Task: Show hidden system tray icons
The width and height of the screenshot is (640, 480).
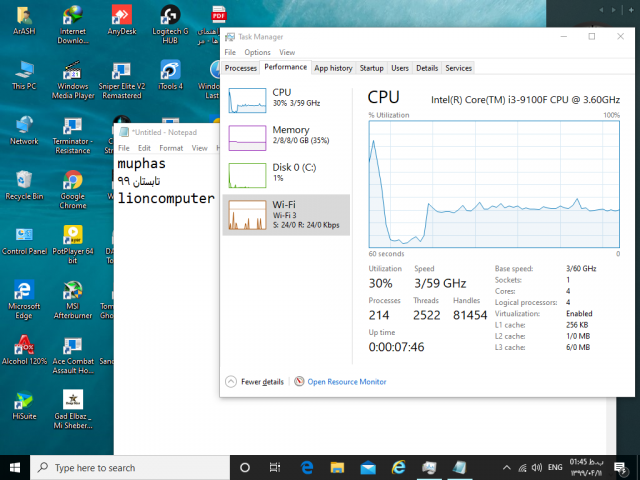Action: (x=507, y=468)
